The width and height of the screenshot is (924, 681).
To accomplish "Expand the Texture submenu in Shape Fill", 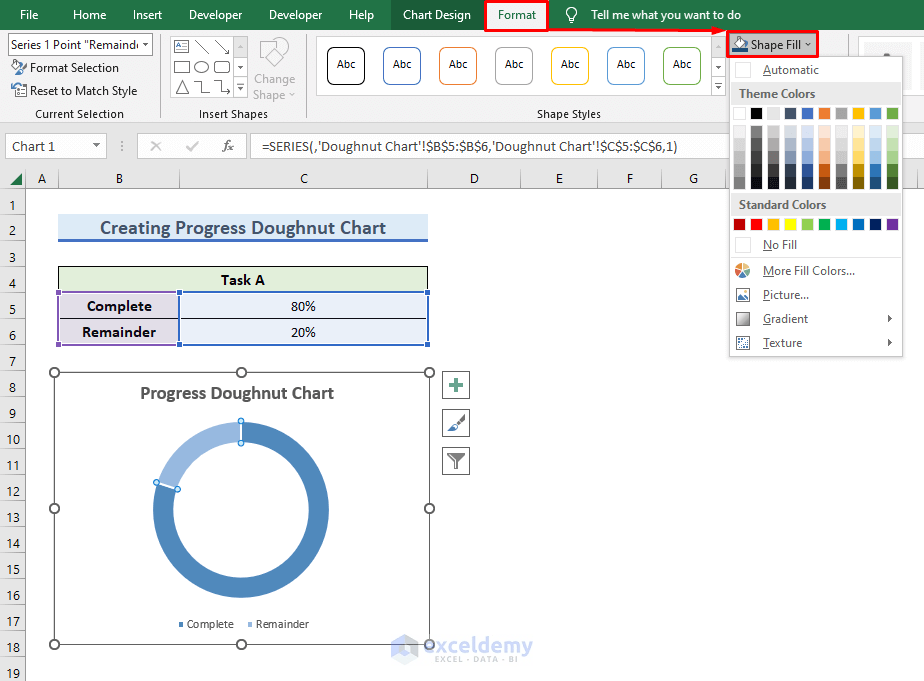I will coord(781,342).
